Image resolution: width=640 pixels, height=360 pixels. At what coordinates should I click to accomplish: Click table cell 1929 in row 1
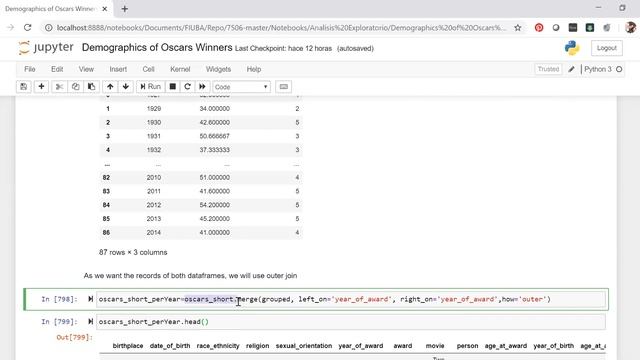[154, 109]
